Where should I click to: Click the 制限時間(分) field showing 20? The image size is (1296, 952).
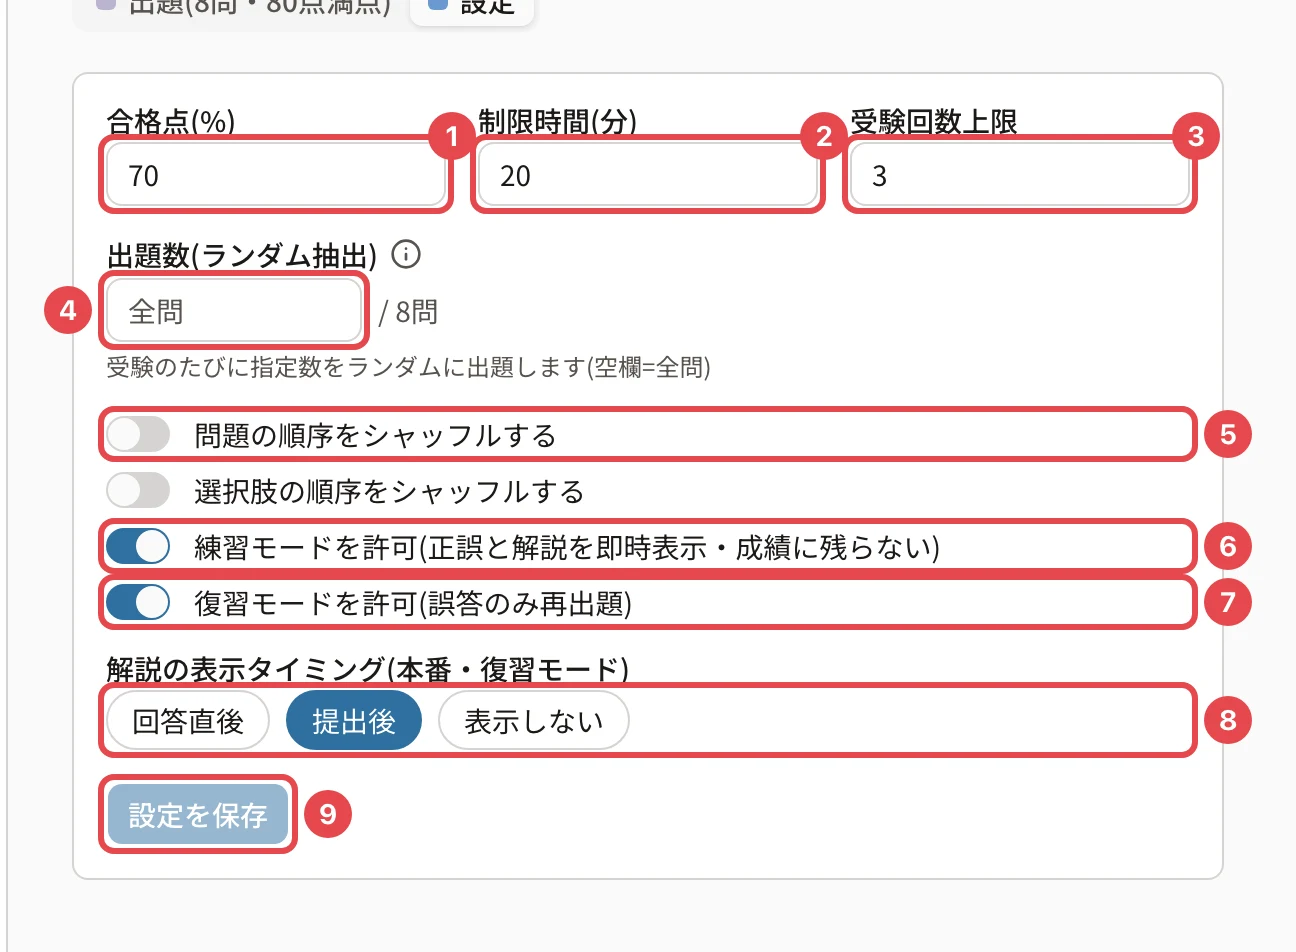pos(648,176)
